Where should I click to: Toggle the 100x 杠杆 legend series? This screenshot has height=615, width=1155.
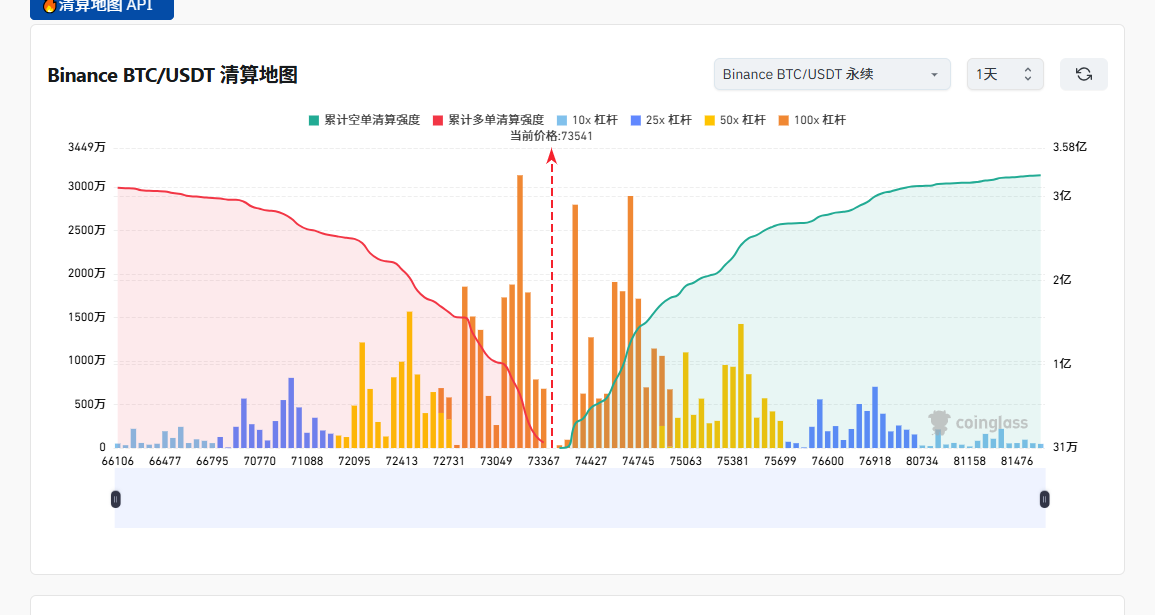tap(812, 120)
